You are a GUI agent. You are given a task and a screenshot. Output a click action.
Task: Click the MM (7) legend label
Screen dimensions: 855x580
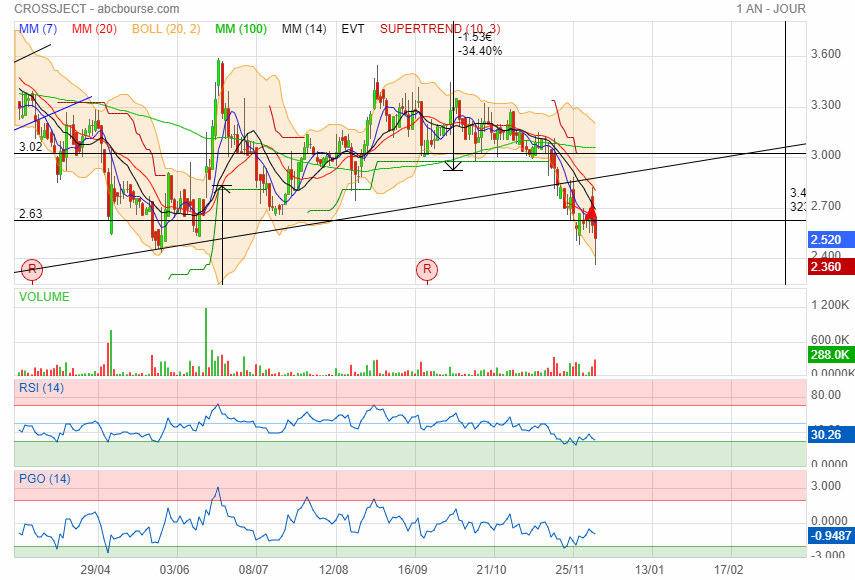tap(38, 29)
